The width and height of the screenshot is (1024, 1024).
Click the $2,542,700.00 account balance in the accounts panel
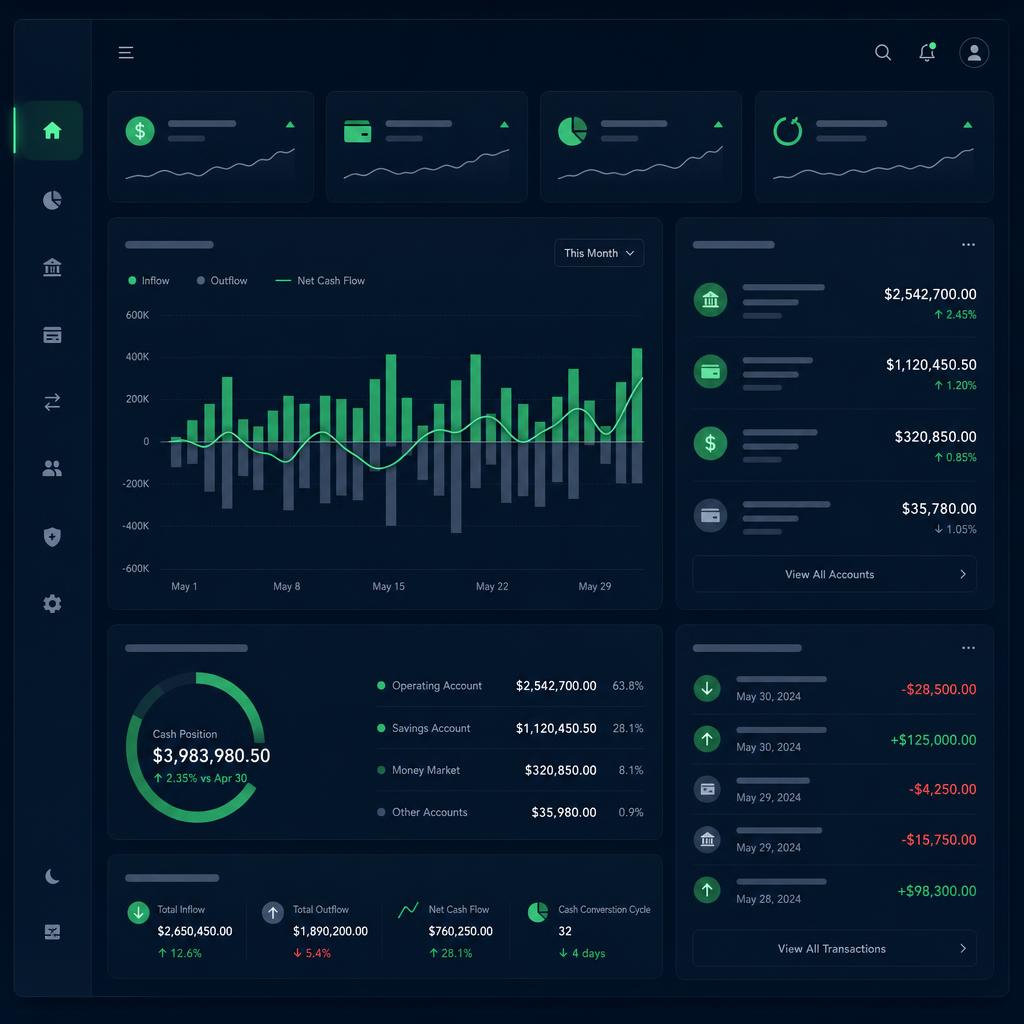point(930,294)
